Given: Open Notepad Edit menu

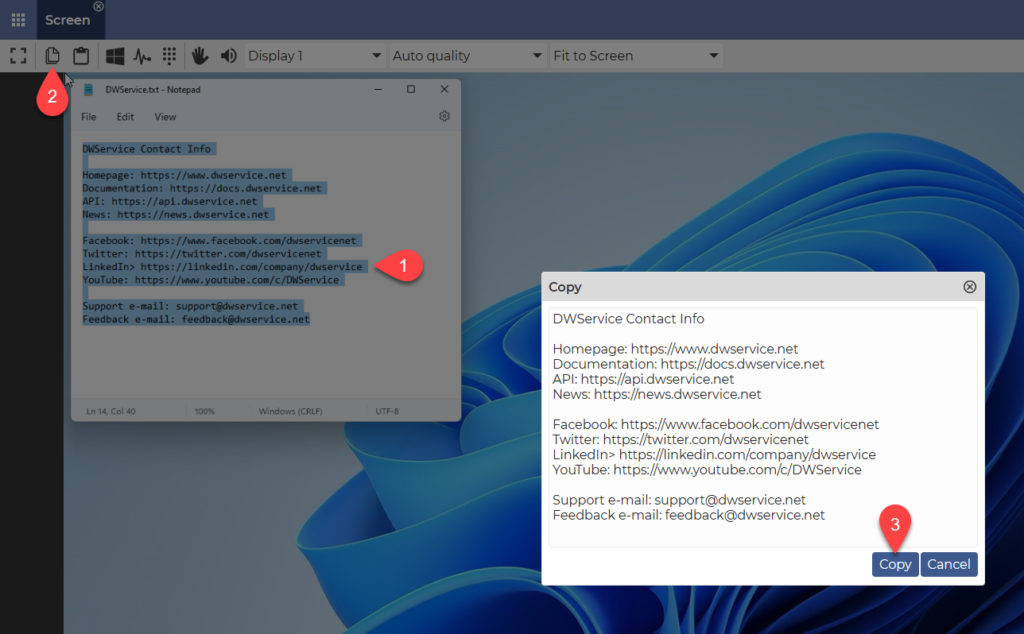Looking at the screenshot, I should (125, 117).
